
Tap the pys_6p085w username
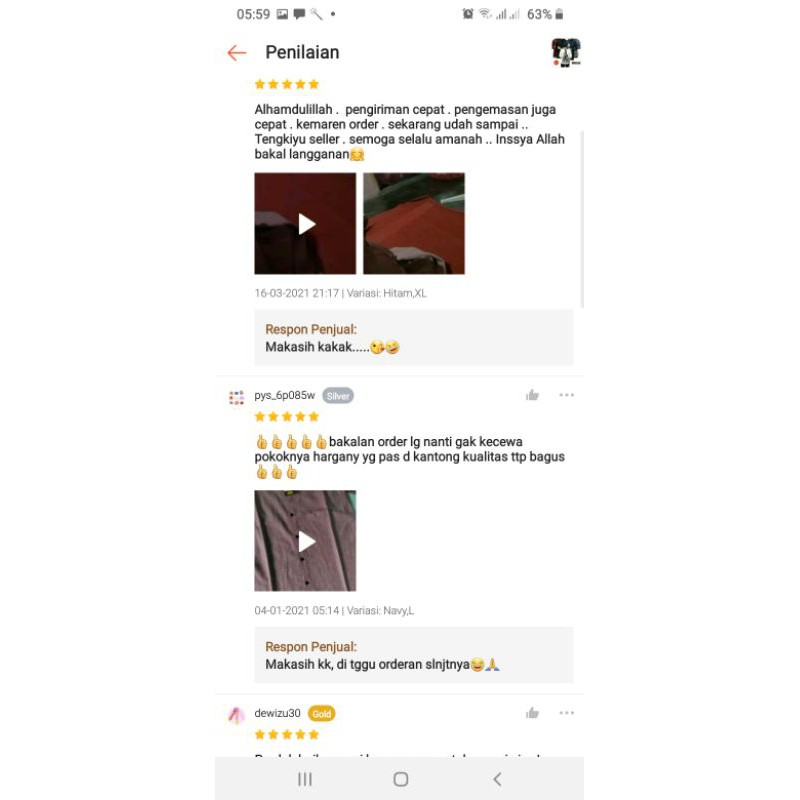click(285, 395)
